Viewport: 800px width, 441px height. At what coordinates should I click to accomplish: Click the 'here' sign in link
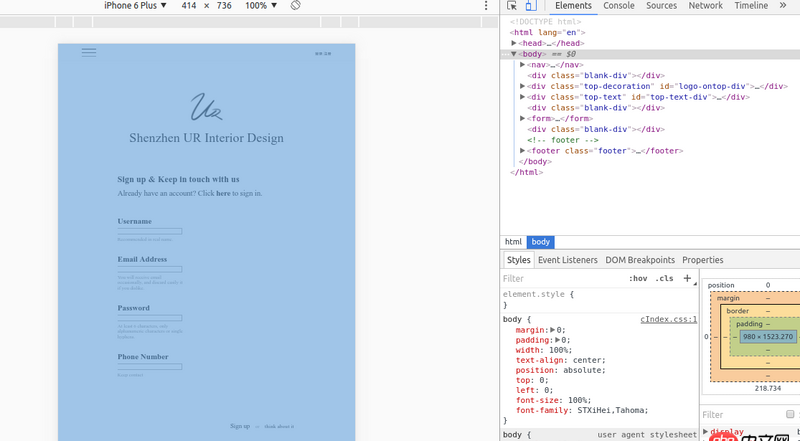click(223, 193)
